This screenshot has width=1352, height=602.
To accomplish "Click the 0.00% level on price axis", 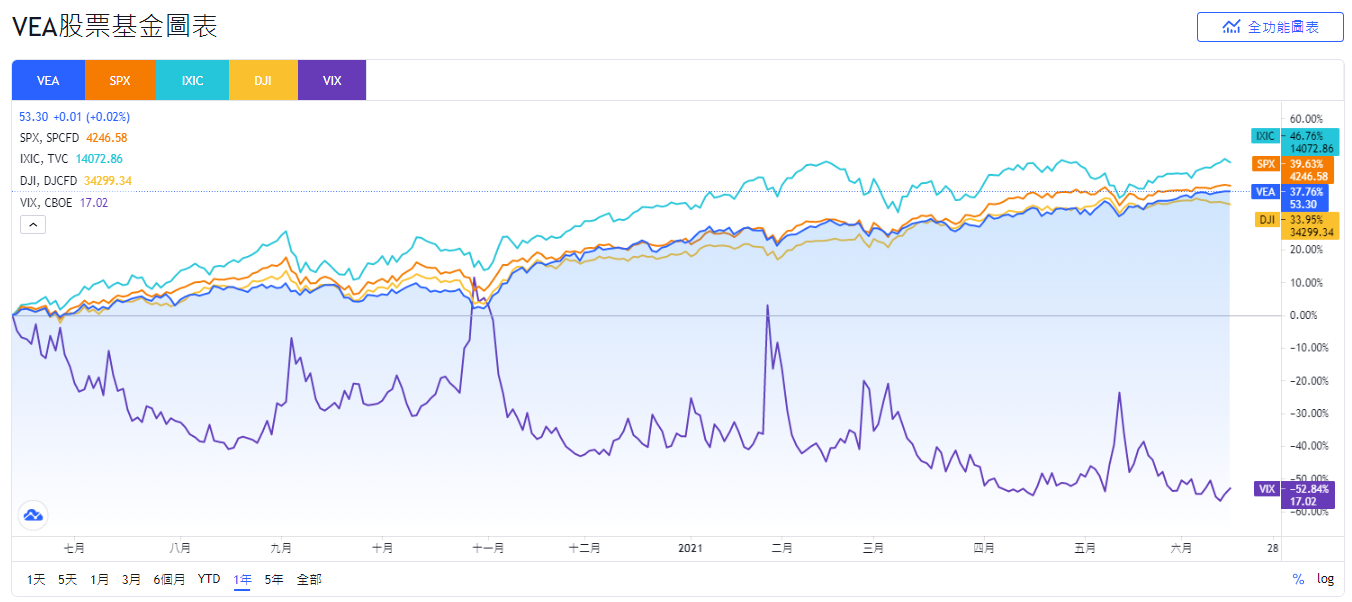I will 1303,315.
